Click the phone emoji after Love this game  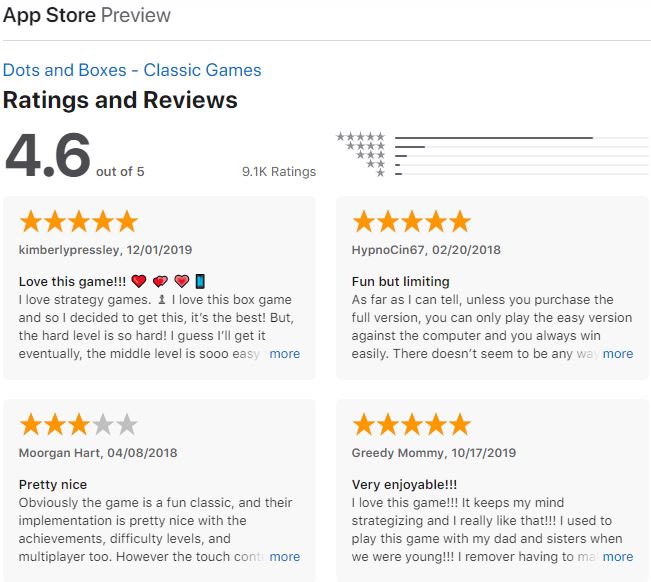pyautogui.click(x=200, y=281)
